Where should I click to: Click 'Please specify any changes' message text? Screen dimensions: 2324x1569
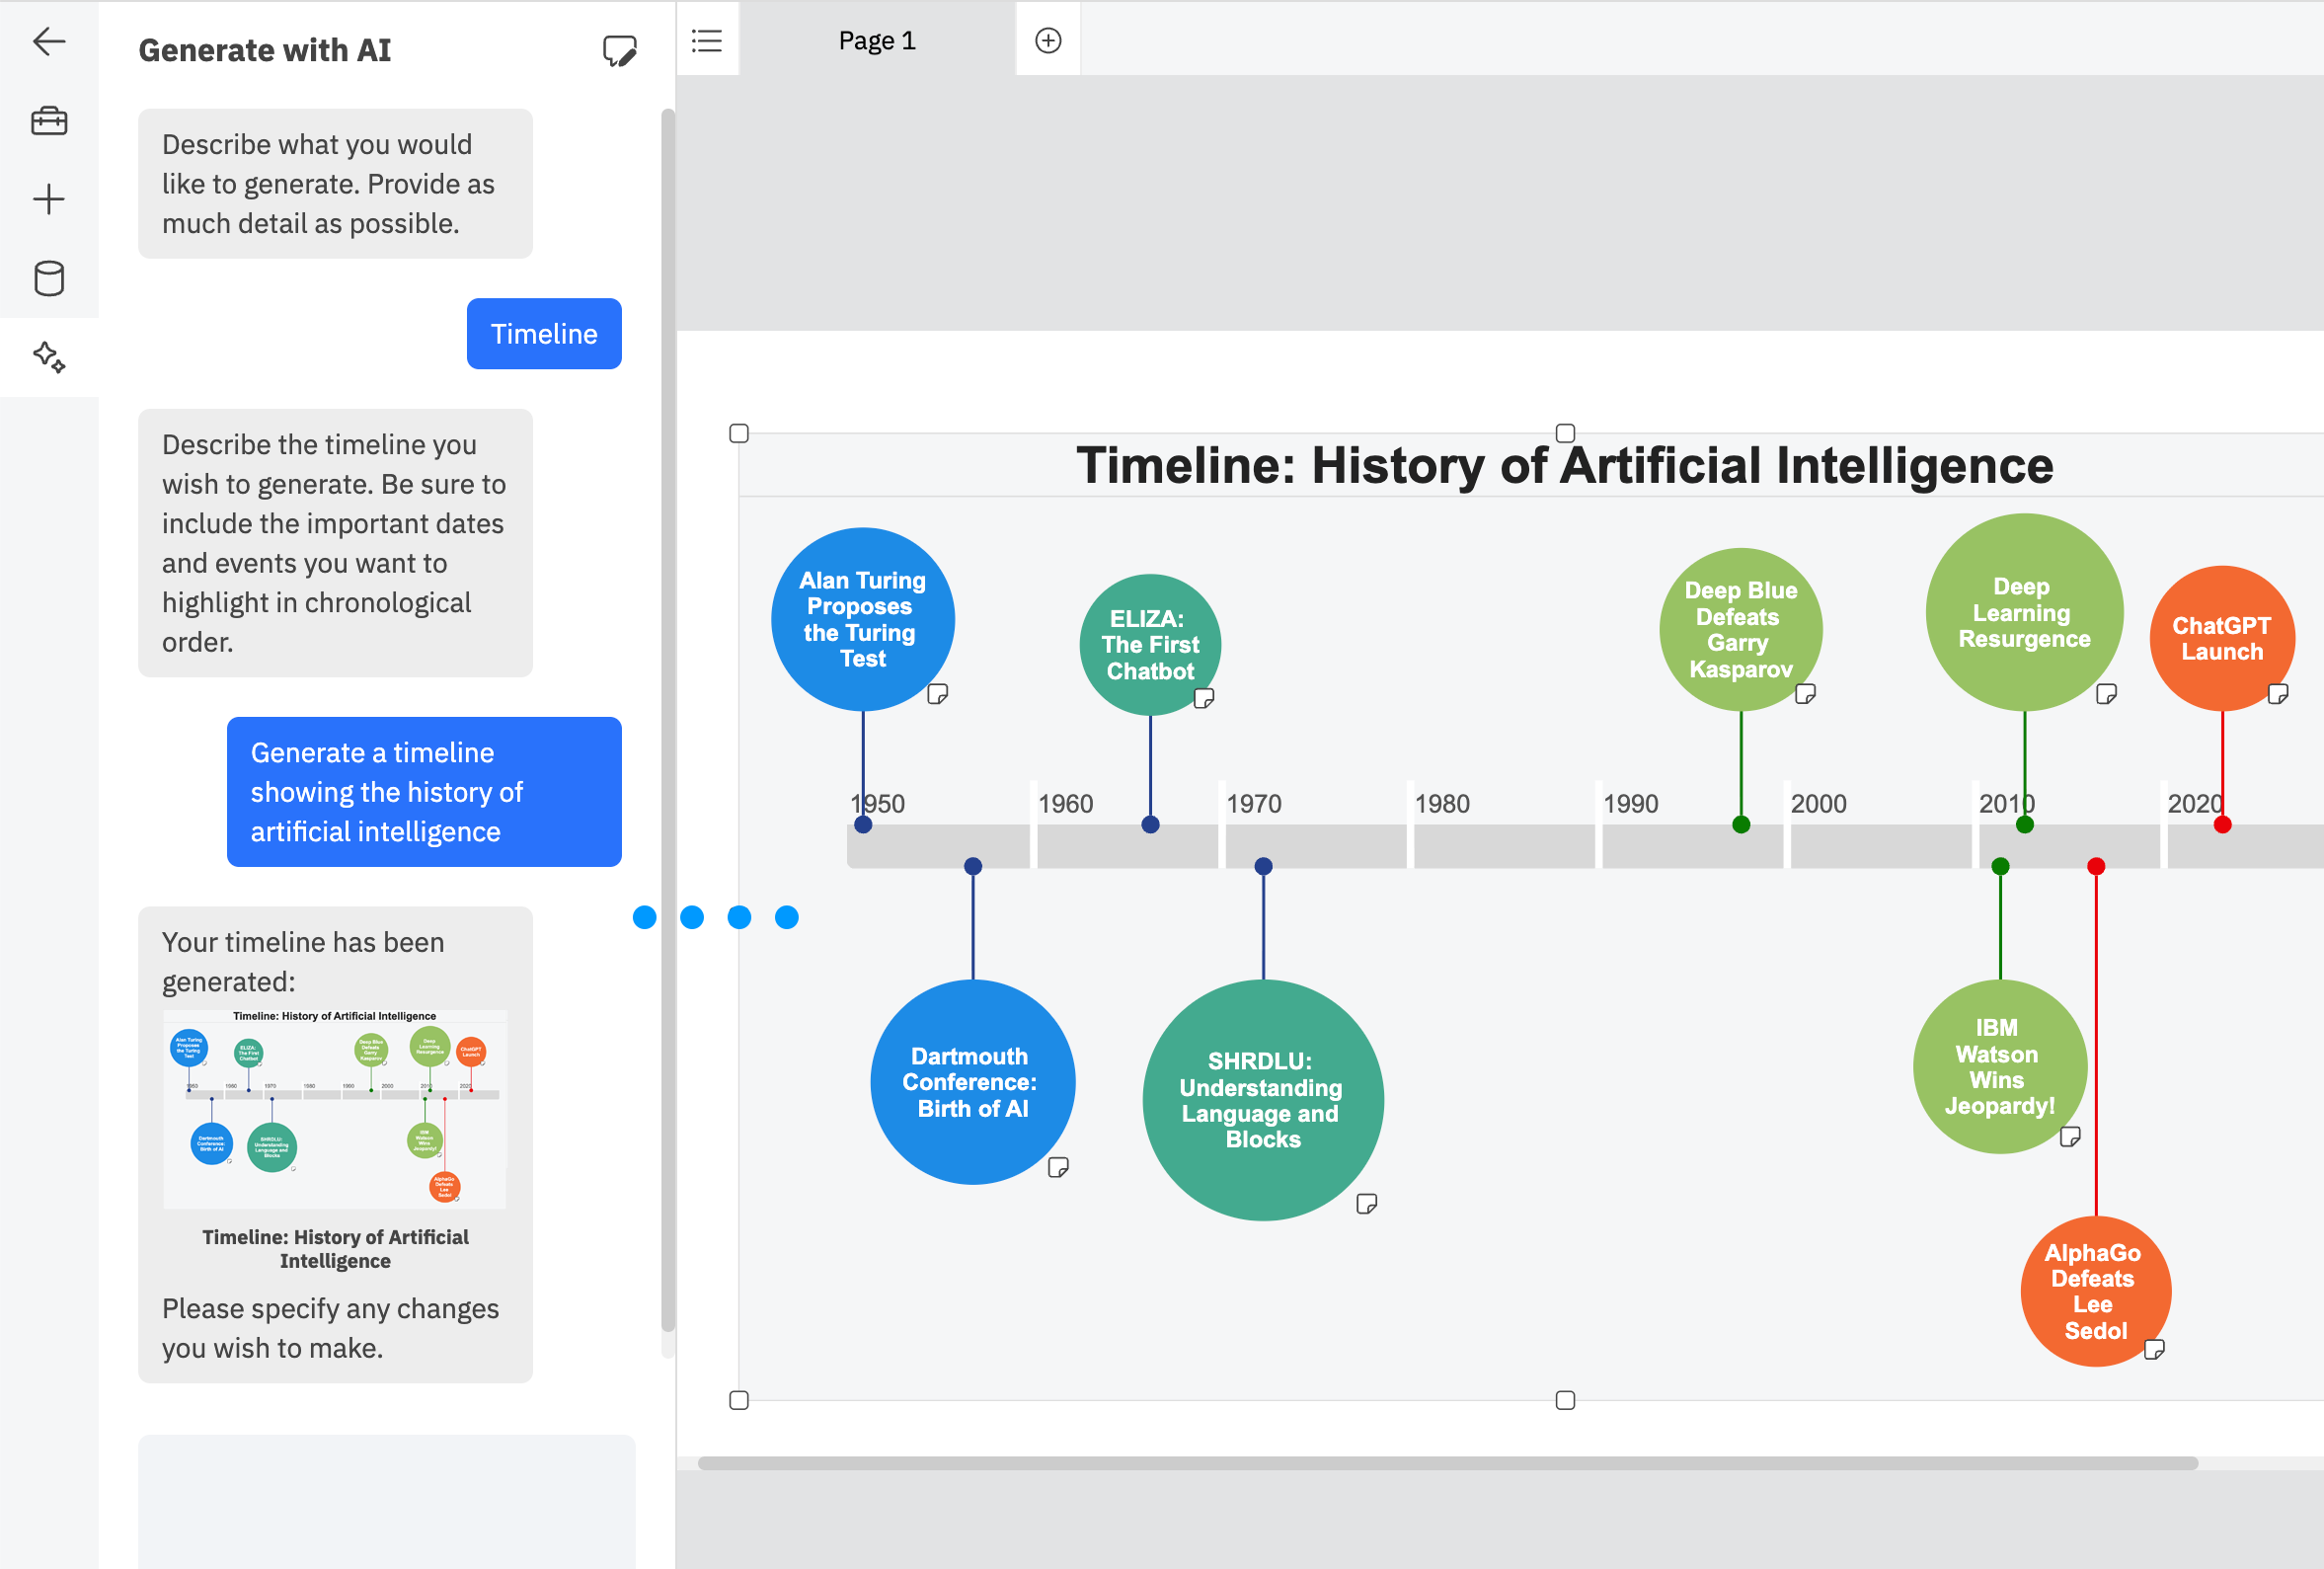pyautogui.click(x=330, y=1328)
